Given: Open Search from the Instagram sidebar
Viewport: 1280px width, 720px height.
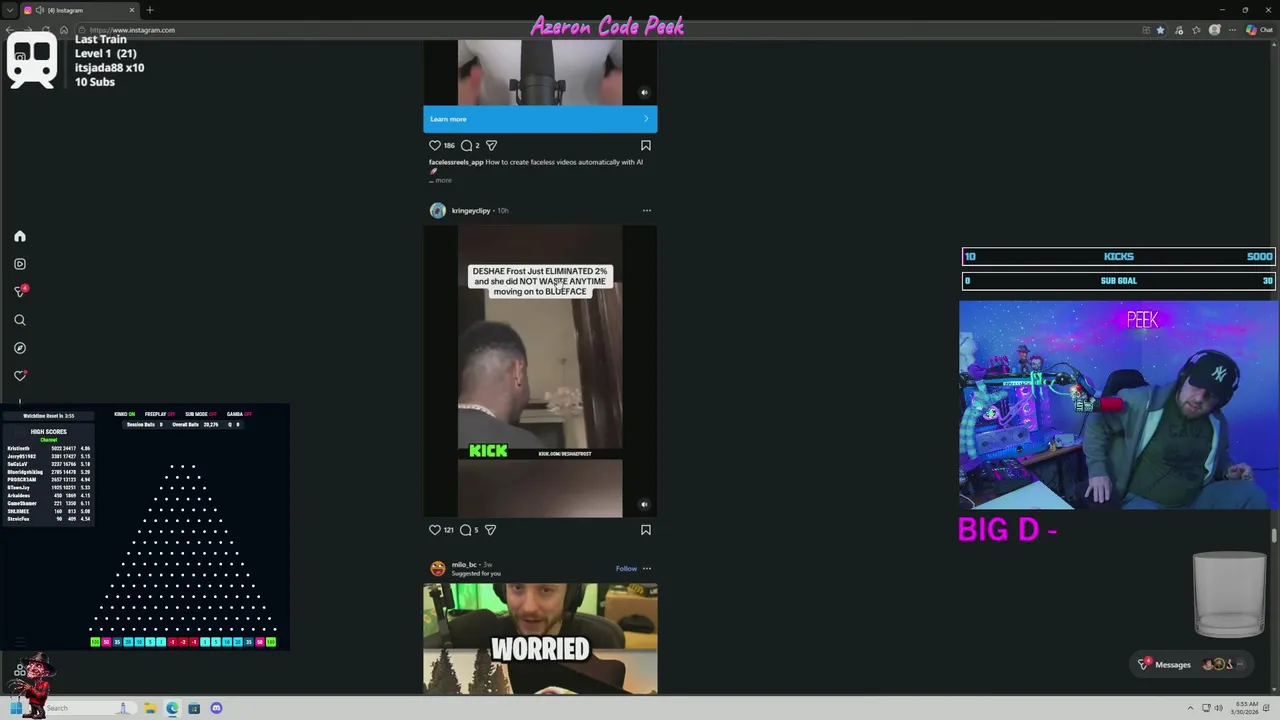Looking at the screenshot, I should [20, 320].
